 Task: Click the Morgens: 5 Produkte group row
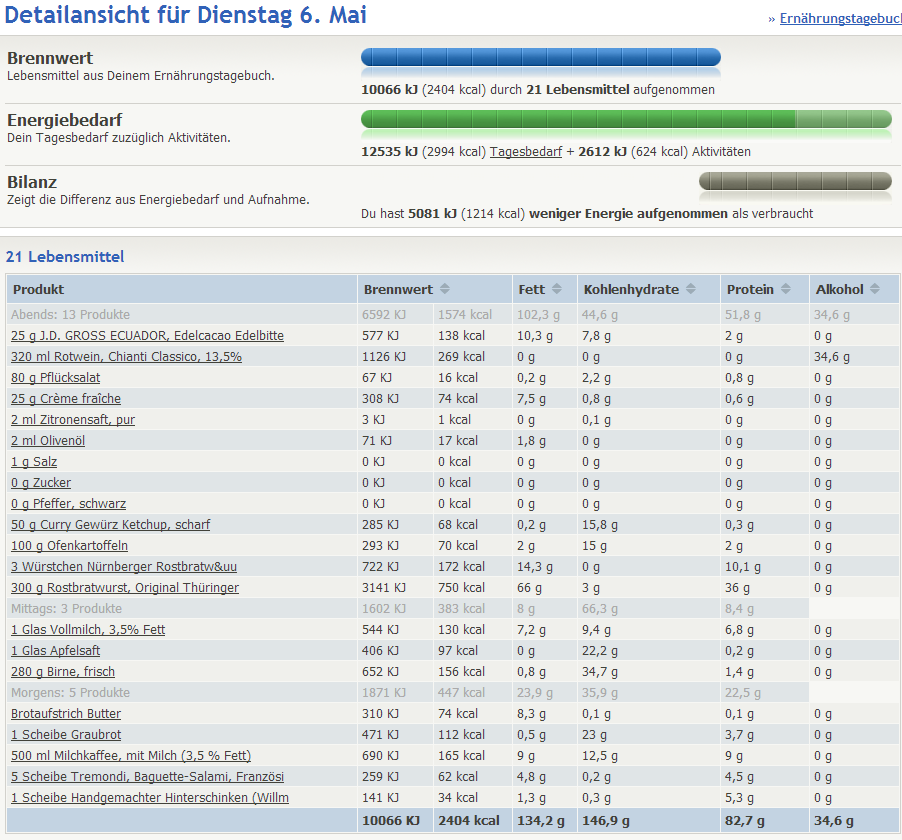70,693
